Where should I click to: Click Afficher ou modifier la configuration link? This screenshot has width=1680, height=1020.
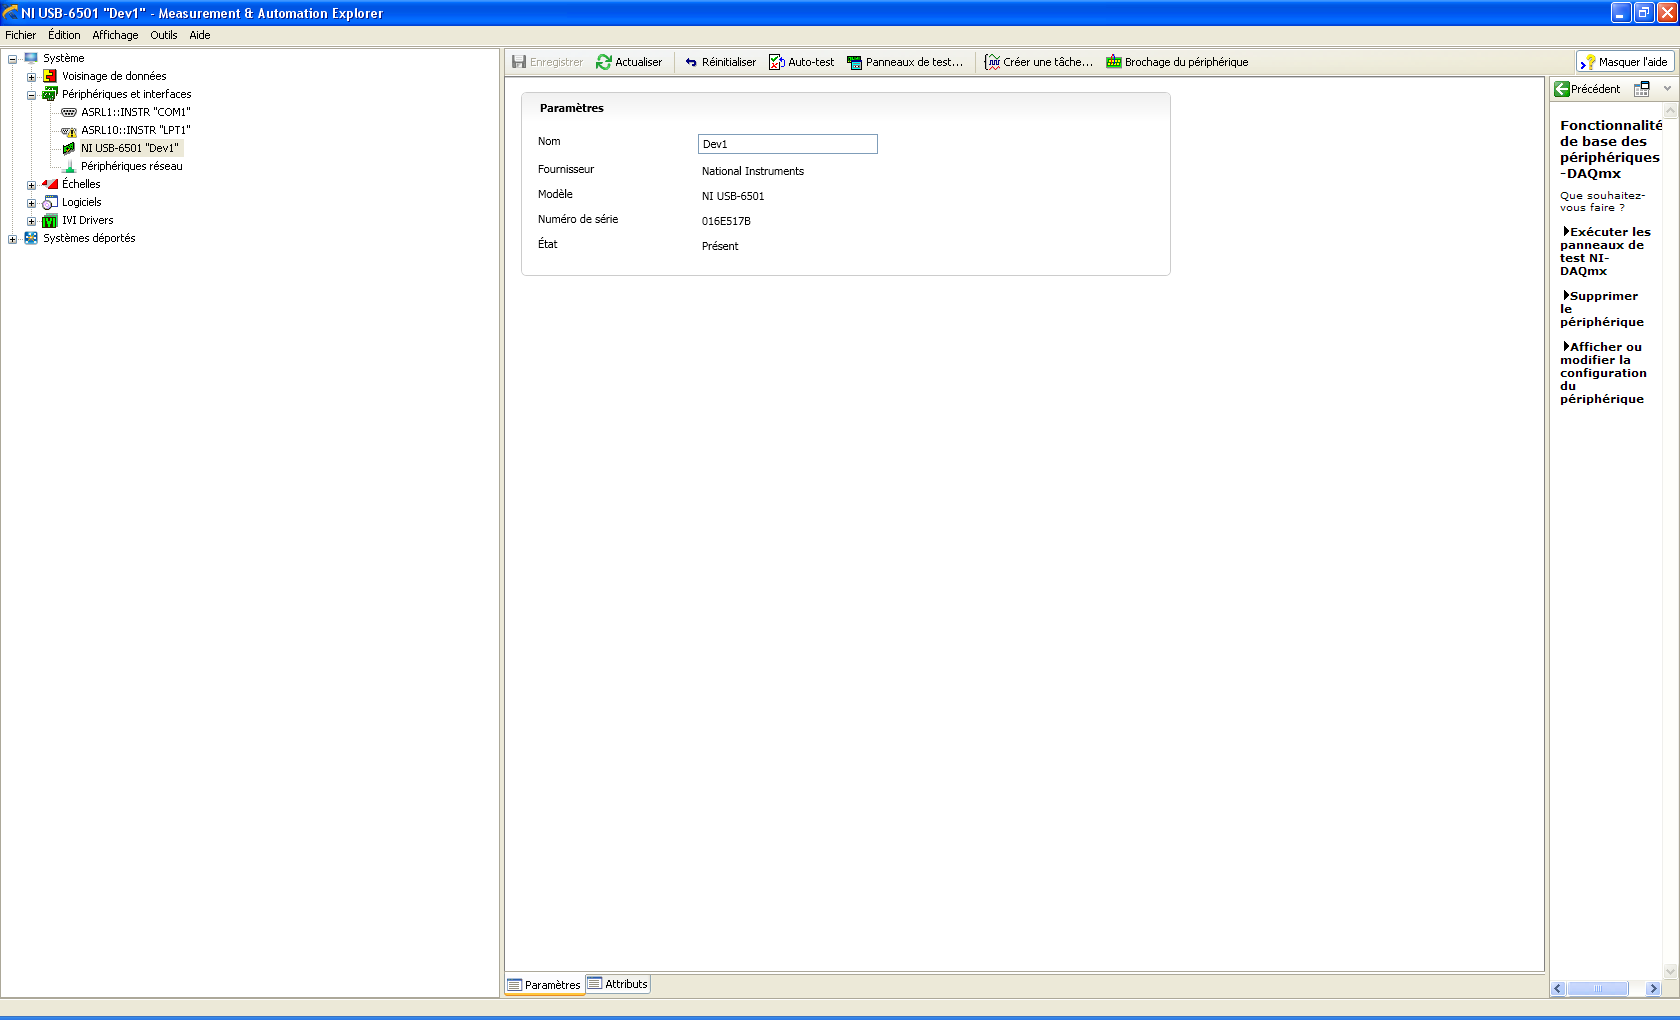coord(1603,373)
